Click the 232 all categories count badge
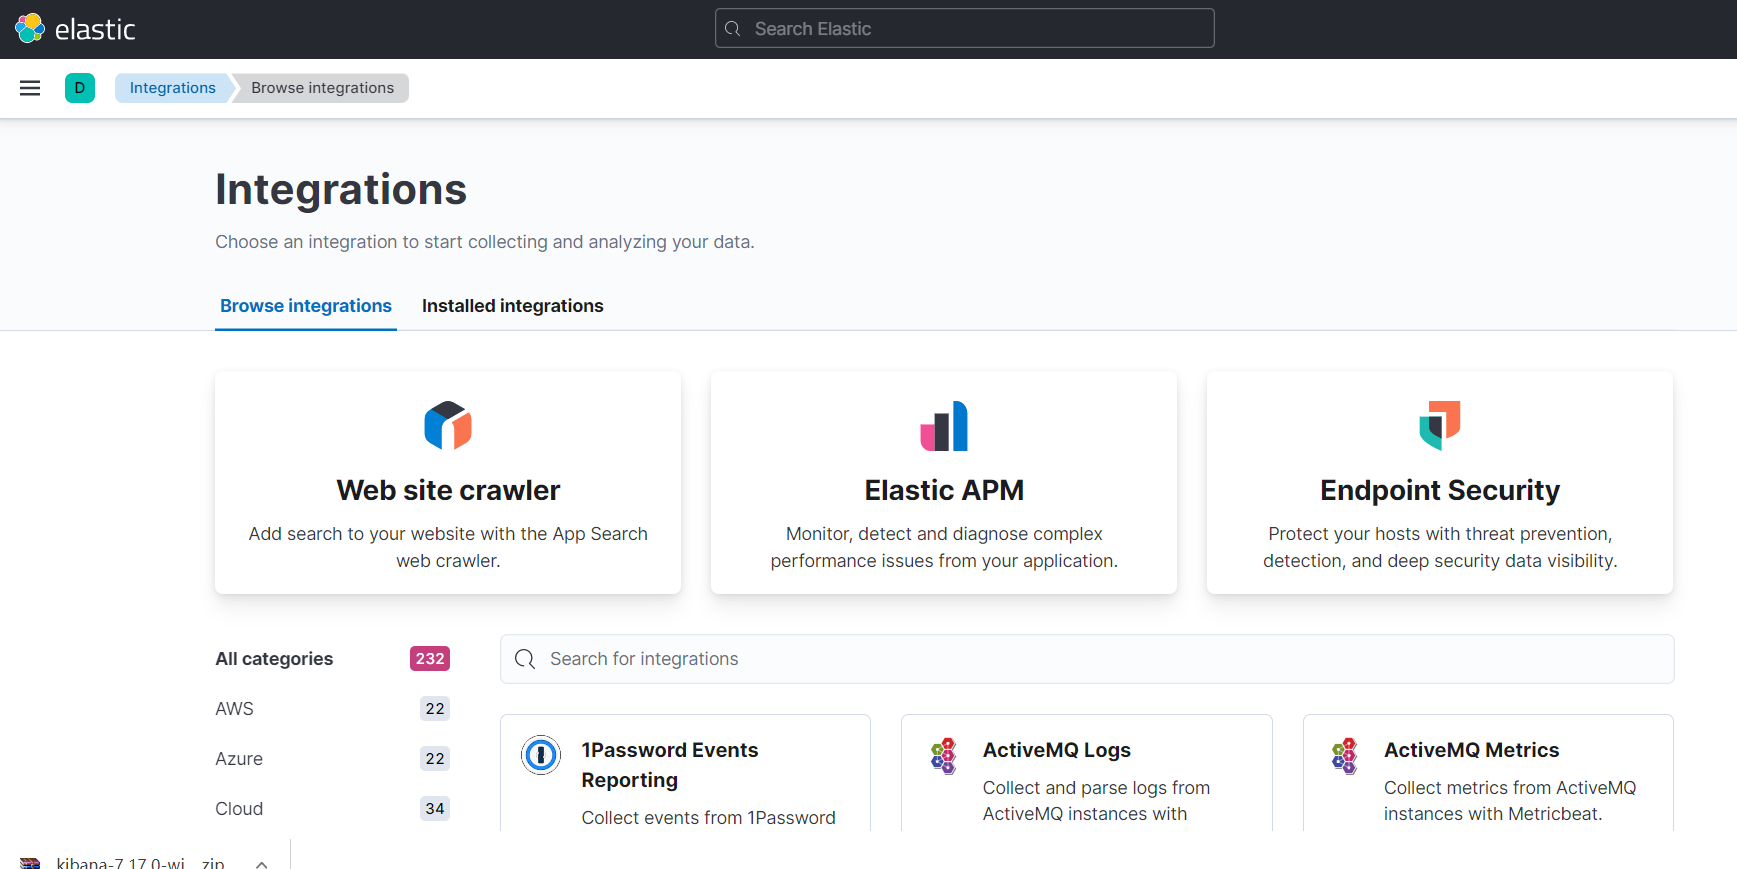This screenshot has height=869, width=1737. 430,659
